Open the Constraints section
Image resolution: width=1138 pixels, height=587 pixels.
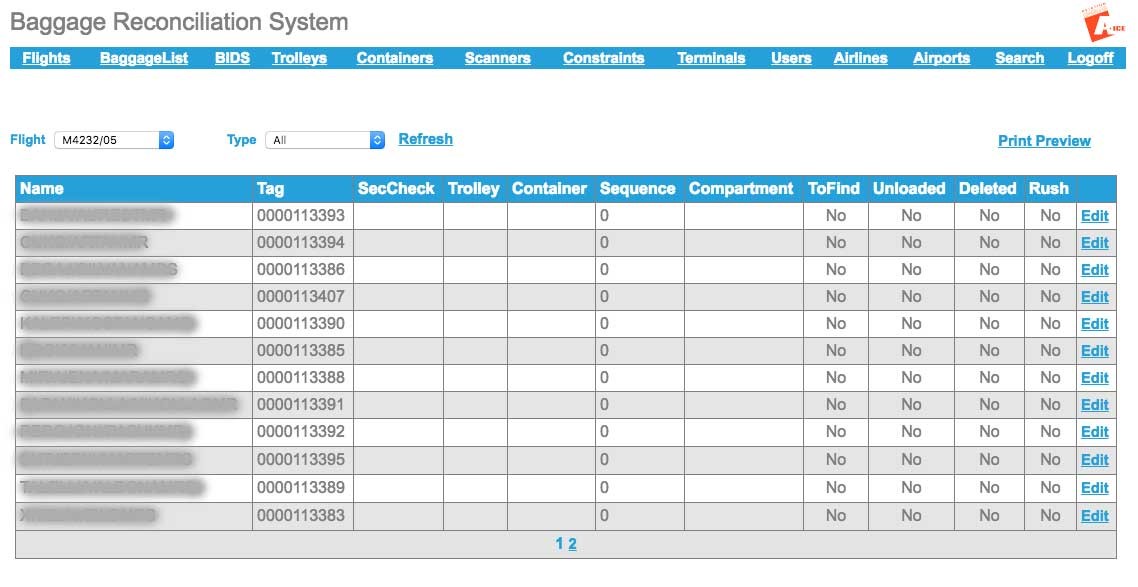604,58
